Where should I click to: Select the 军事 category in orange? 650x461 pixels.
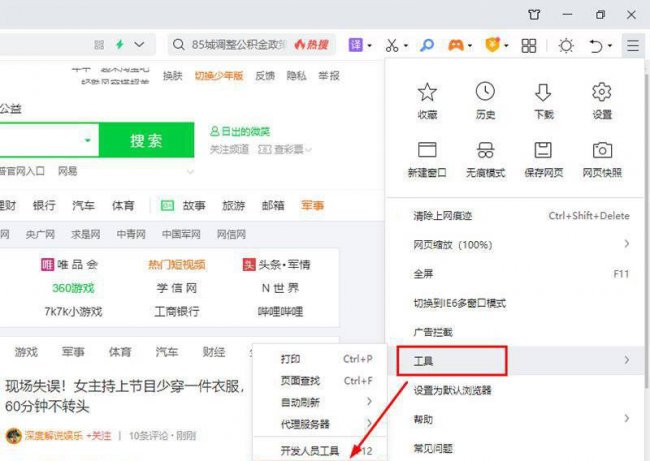313,205
